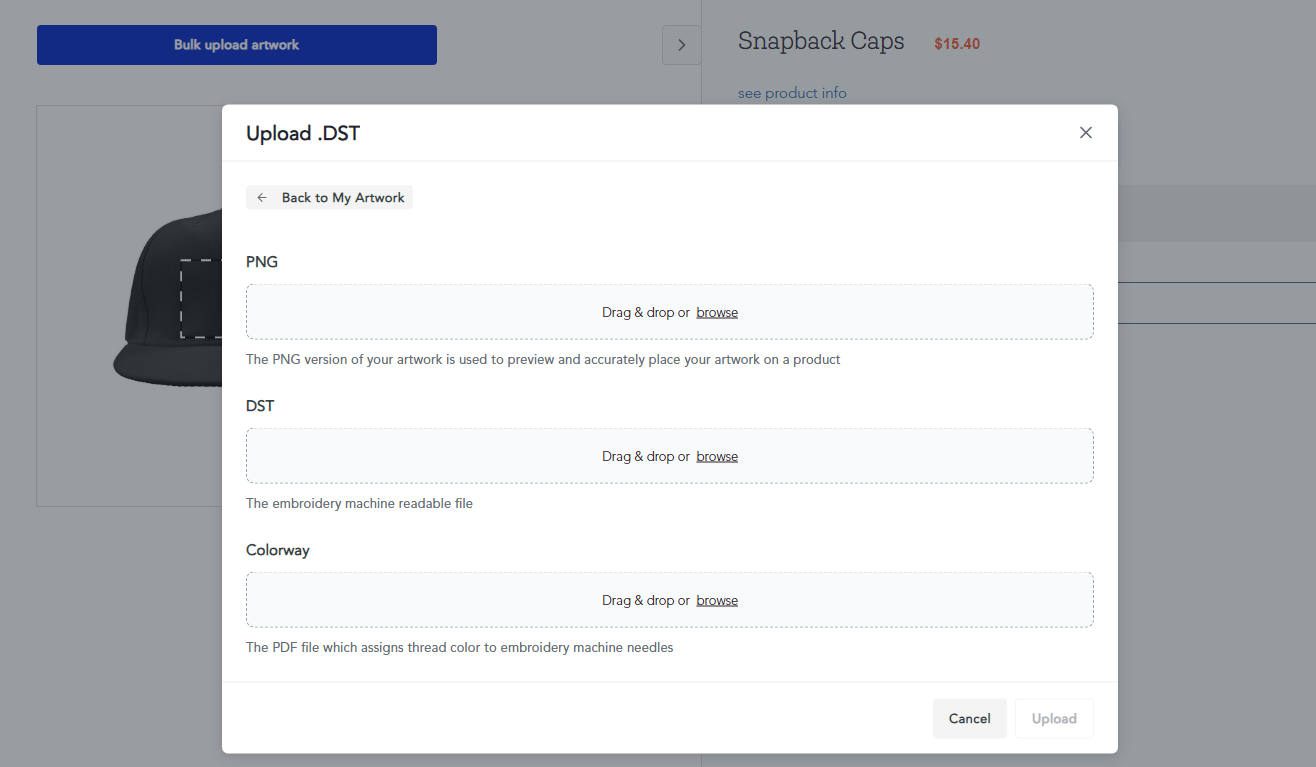Click the Snapback Caps product title
This screenshot has height=767, width=1316.
click(821, 41)
